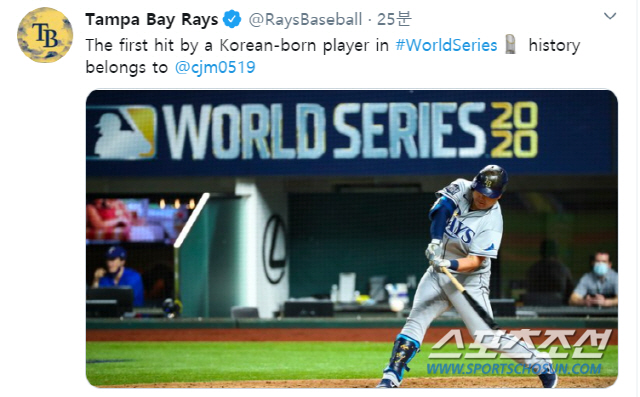Image resolution: width=640 pixels, height=397 pixels.
Task: Click the trophy emoji after #WorldSeries
Action: [510, 44]
